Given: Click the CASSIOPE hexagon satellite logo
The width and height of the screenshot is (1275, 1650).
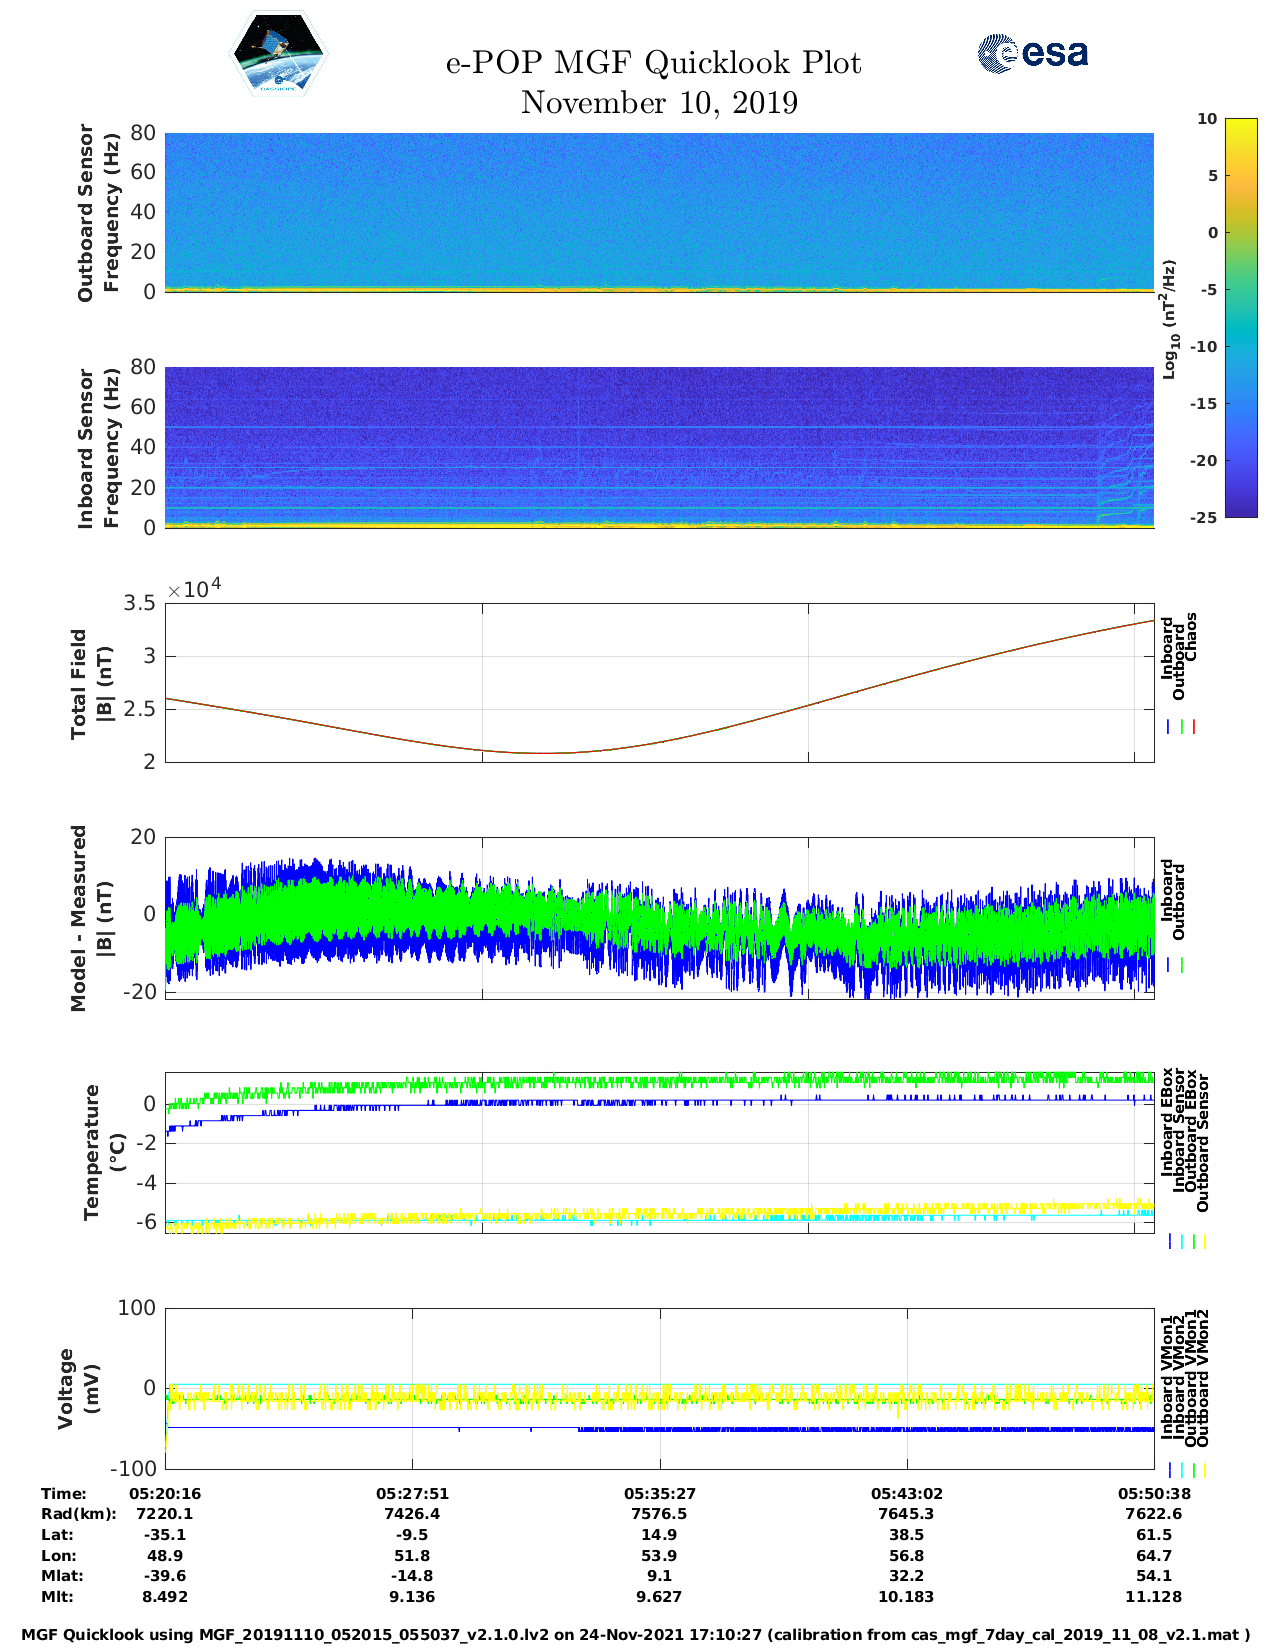Looking at the screenshot, I should 278,55.
